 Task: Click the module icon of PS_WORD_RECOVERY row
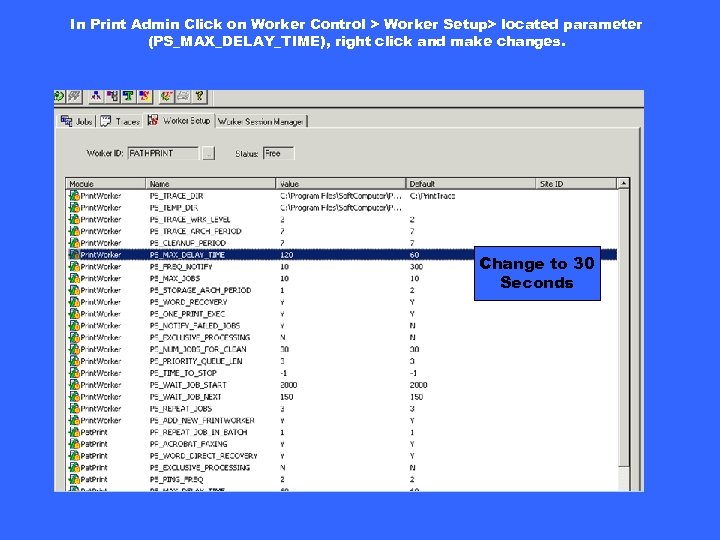(74, 302)
